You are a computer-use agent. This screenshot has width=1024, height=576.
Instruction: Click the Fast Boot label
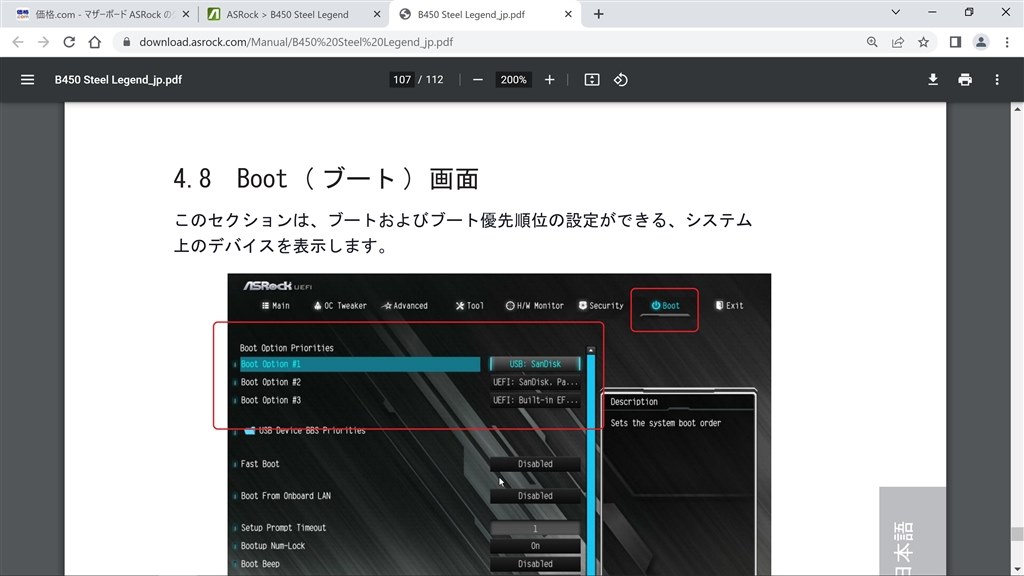click(259, 464)
